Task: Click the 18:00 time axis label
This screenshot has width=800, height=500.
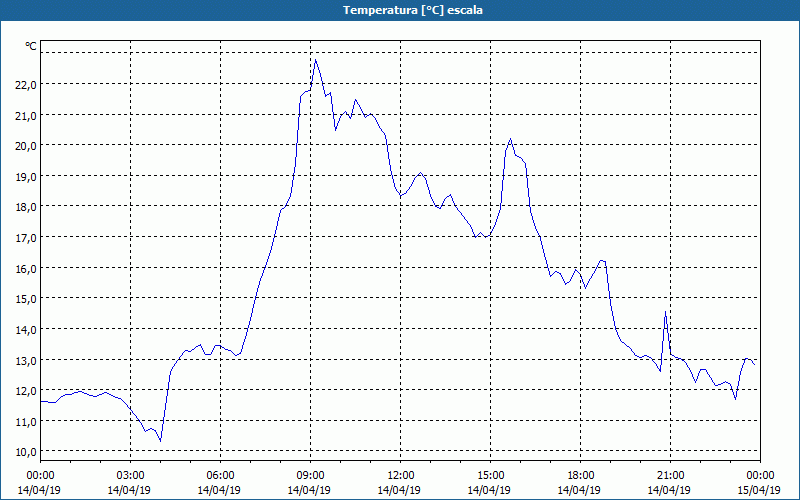Action: [581, 476]
